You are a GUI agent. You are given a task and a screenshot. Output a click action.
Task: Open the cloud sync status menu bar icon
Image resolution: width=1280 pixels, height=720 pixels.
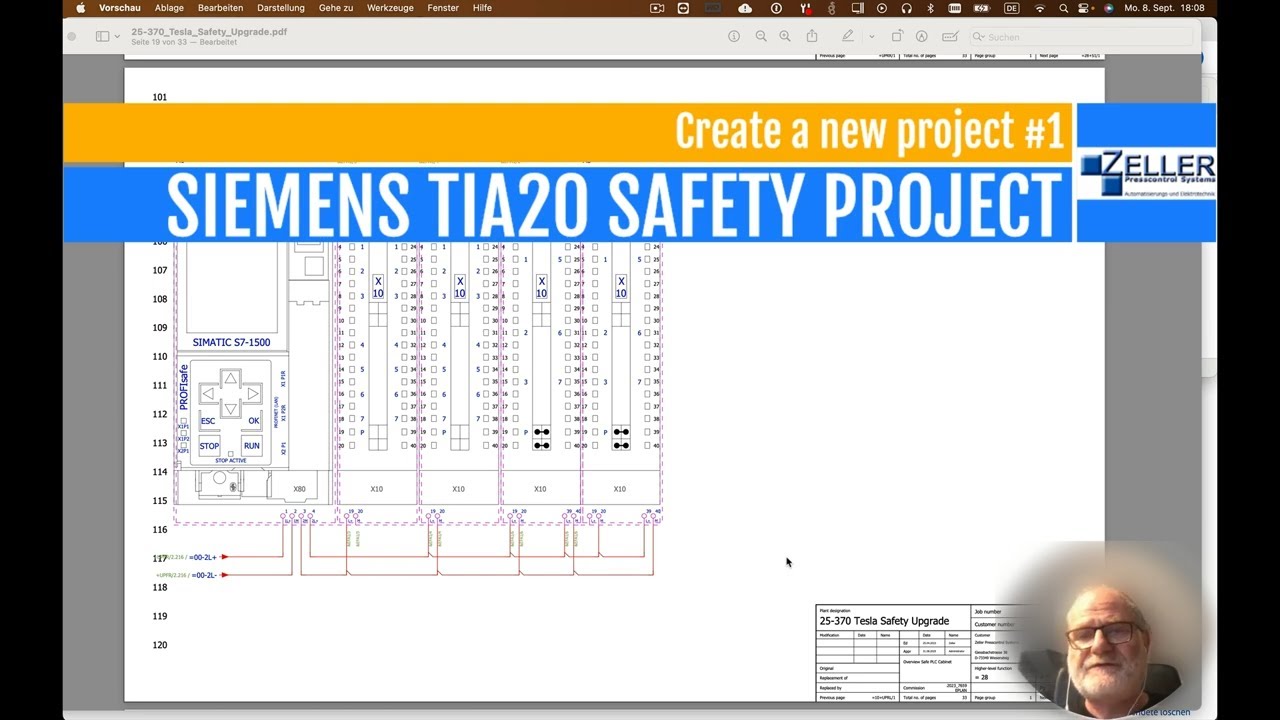745,8
